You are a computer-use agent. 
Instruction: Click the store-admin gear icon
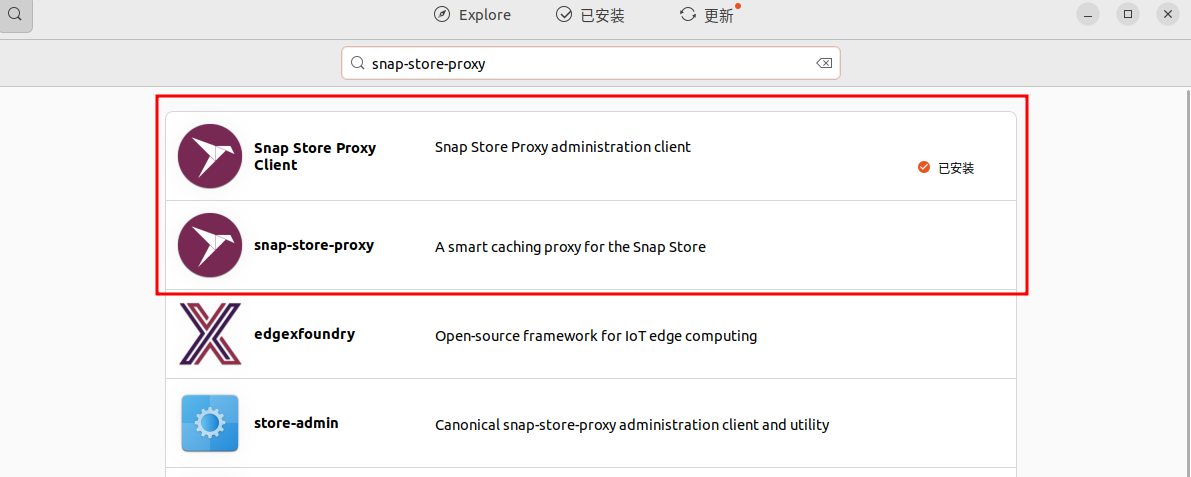210,423
